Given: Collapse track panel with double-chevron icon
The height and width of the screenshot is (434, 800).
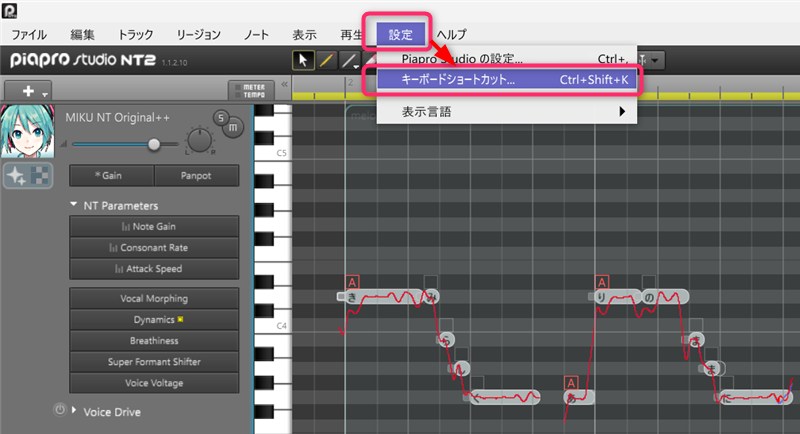Looking at the screenshot, I should pos(284,84).
